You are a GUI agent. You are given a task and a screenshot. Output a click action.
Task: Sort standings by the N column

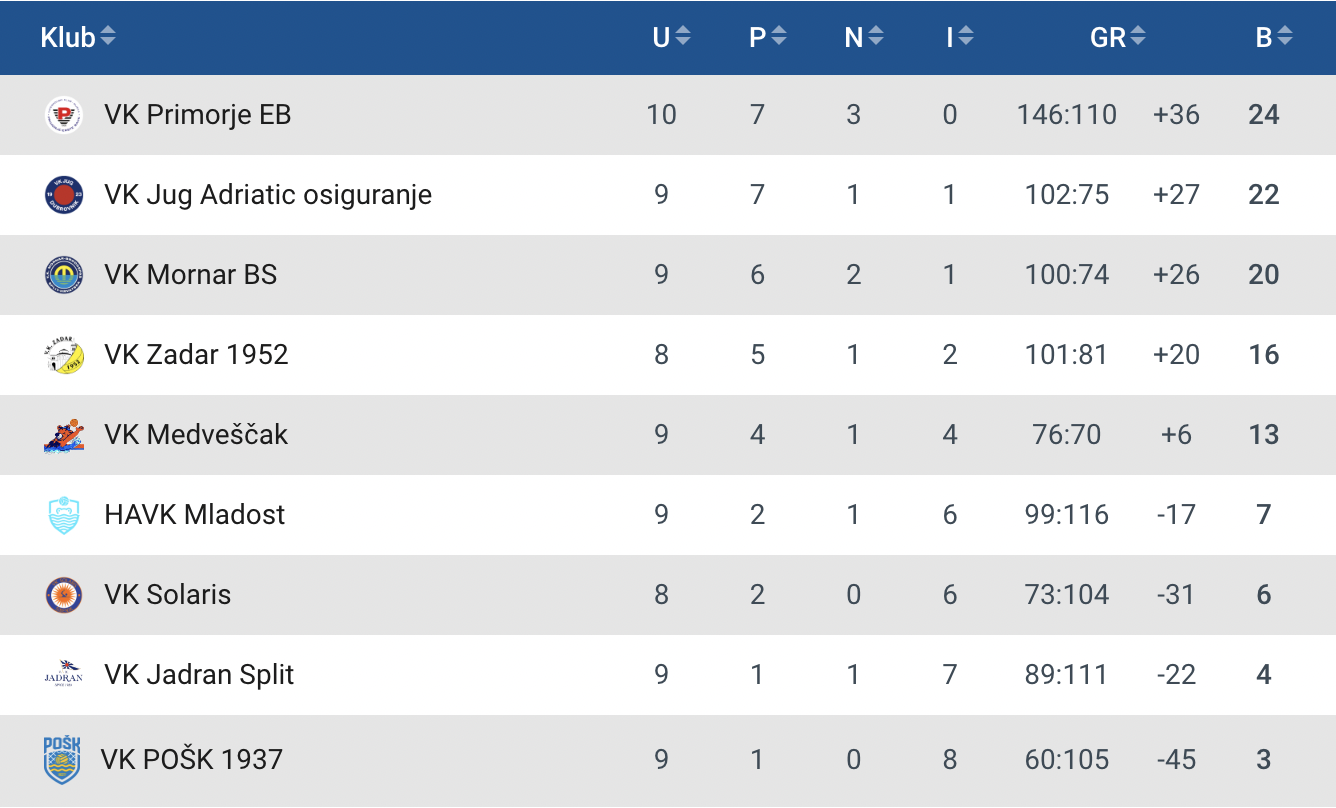[863, 37]
